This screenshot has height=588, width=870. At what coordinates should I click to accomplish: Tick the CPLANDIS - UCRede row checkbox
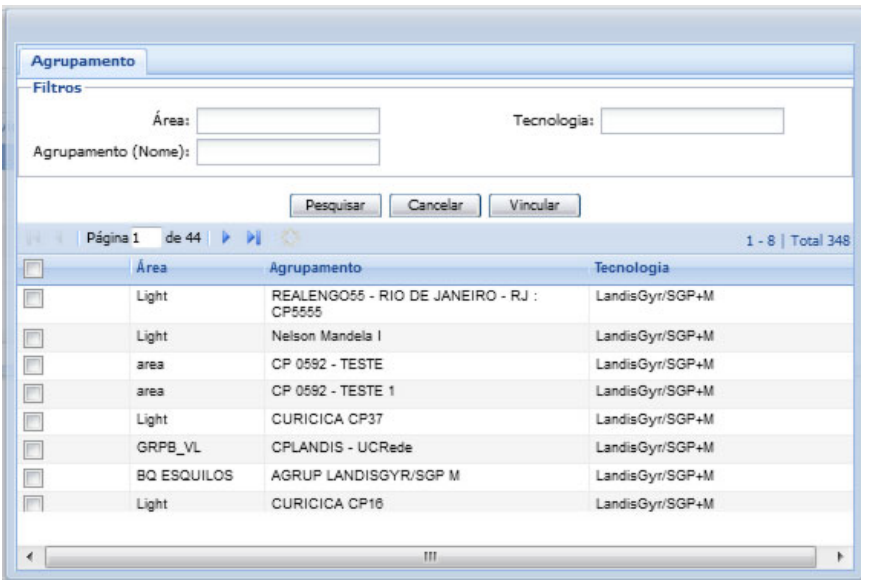click(33, 448)
